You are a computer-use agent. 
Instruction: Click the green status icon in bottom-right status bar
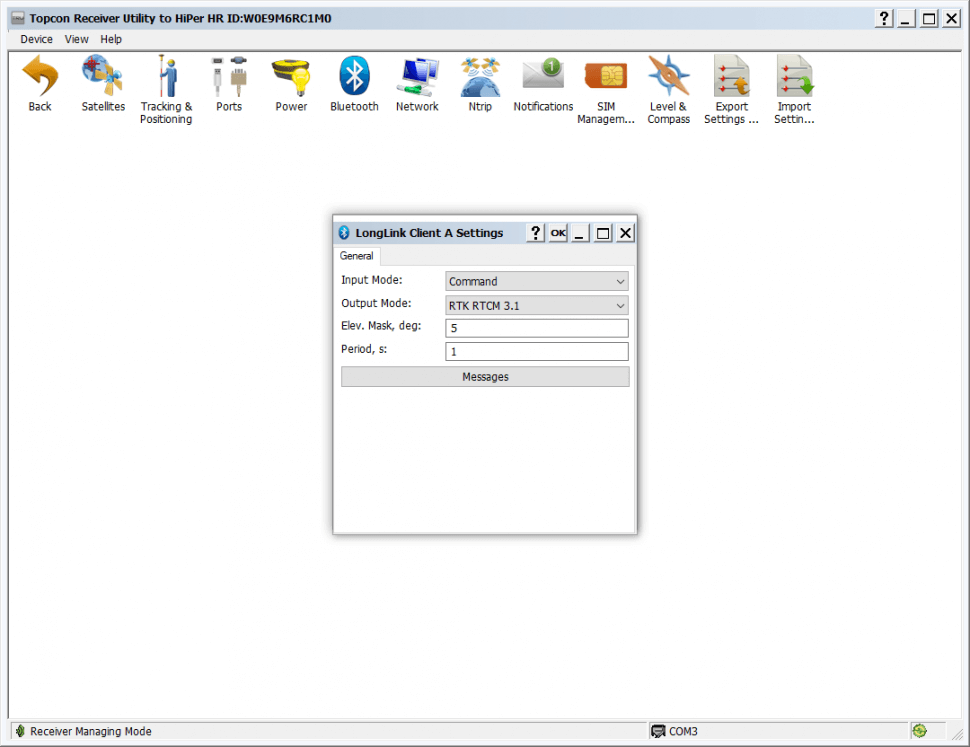920,731
